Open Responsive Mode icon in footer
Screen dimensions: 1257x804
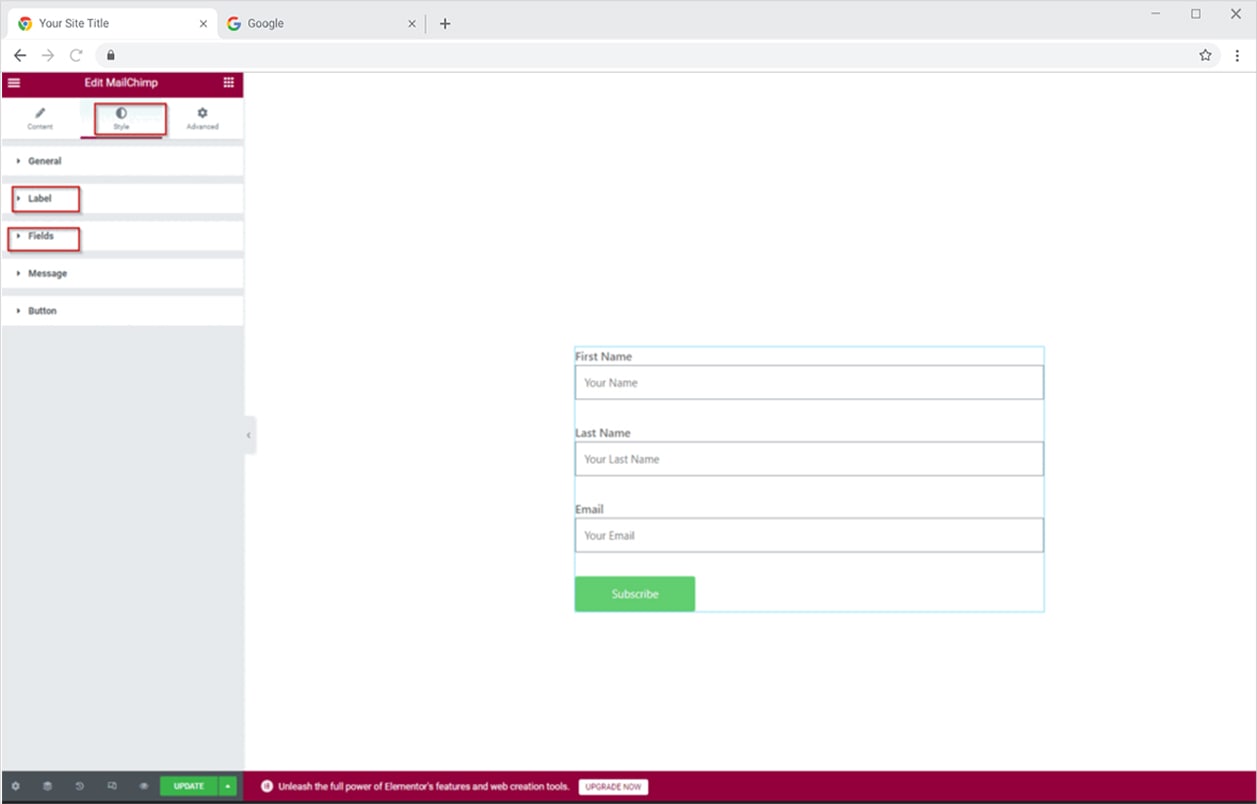click(112, 786)
